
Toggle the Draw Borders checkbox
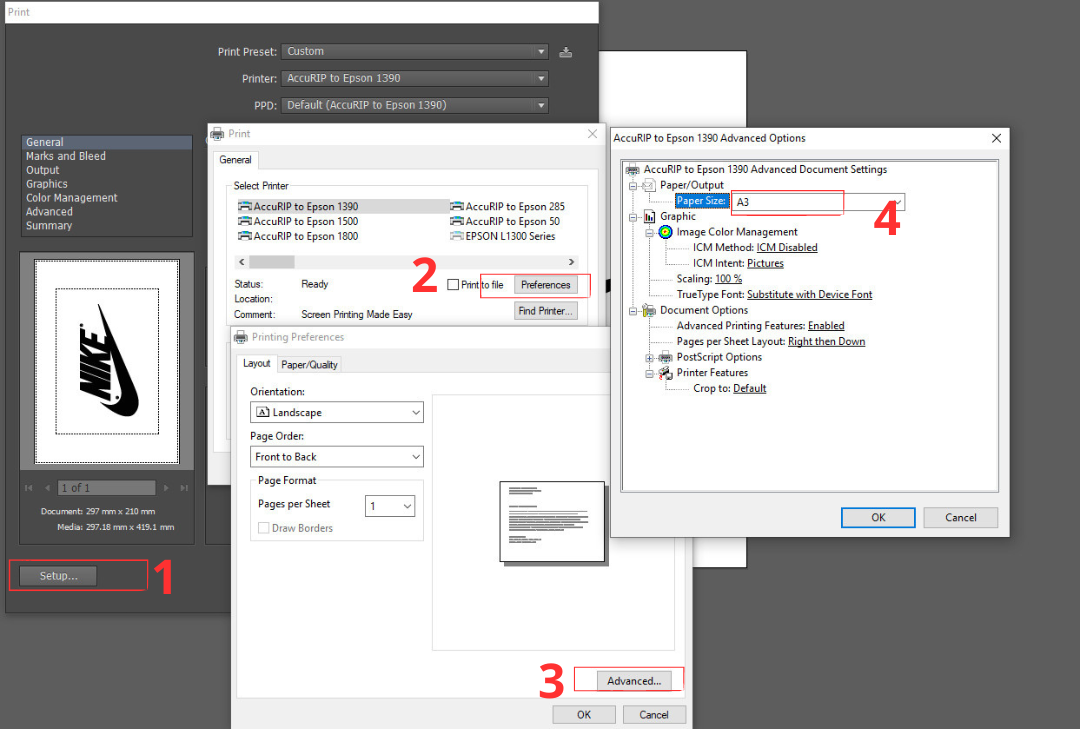263,528
